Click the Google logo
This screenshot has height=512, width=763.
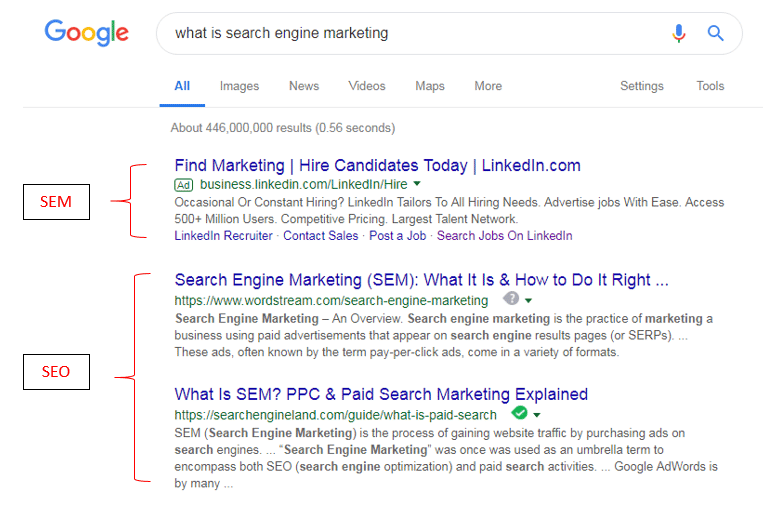87,33
